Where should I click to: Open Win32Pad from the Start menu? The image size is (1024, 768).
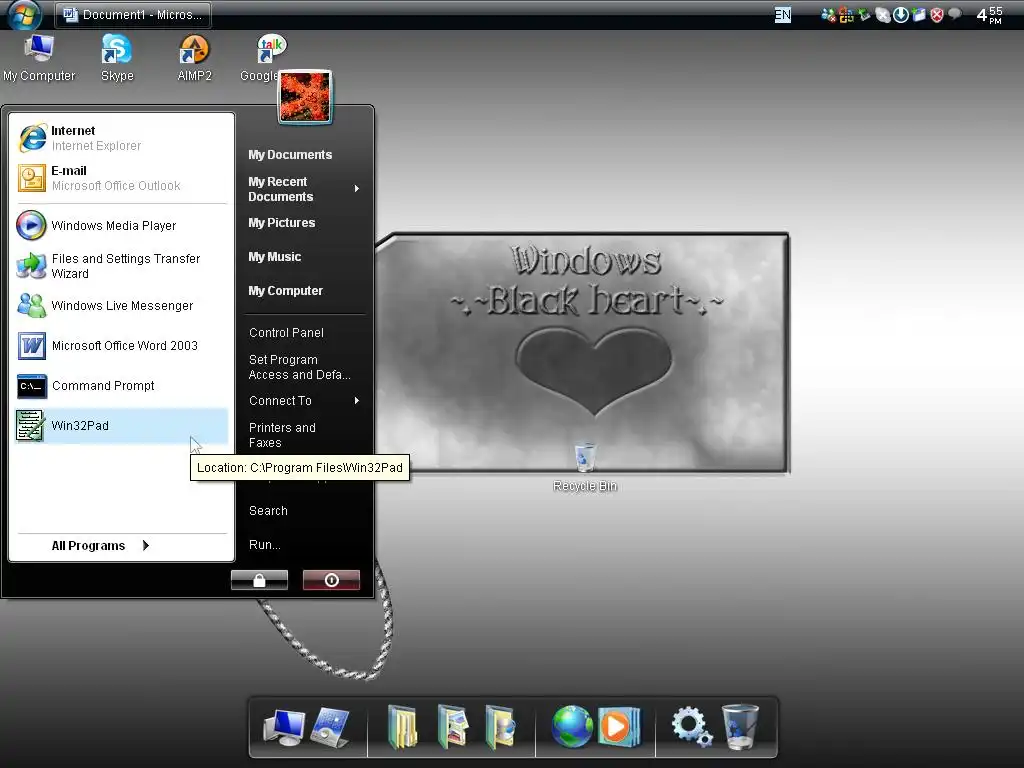point(121,426)
